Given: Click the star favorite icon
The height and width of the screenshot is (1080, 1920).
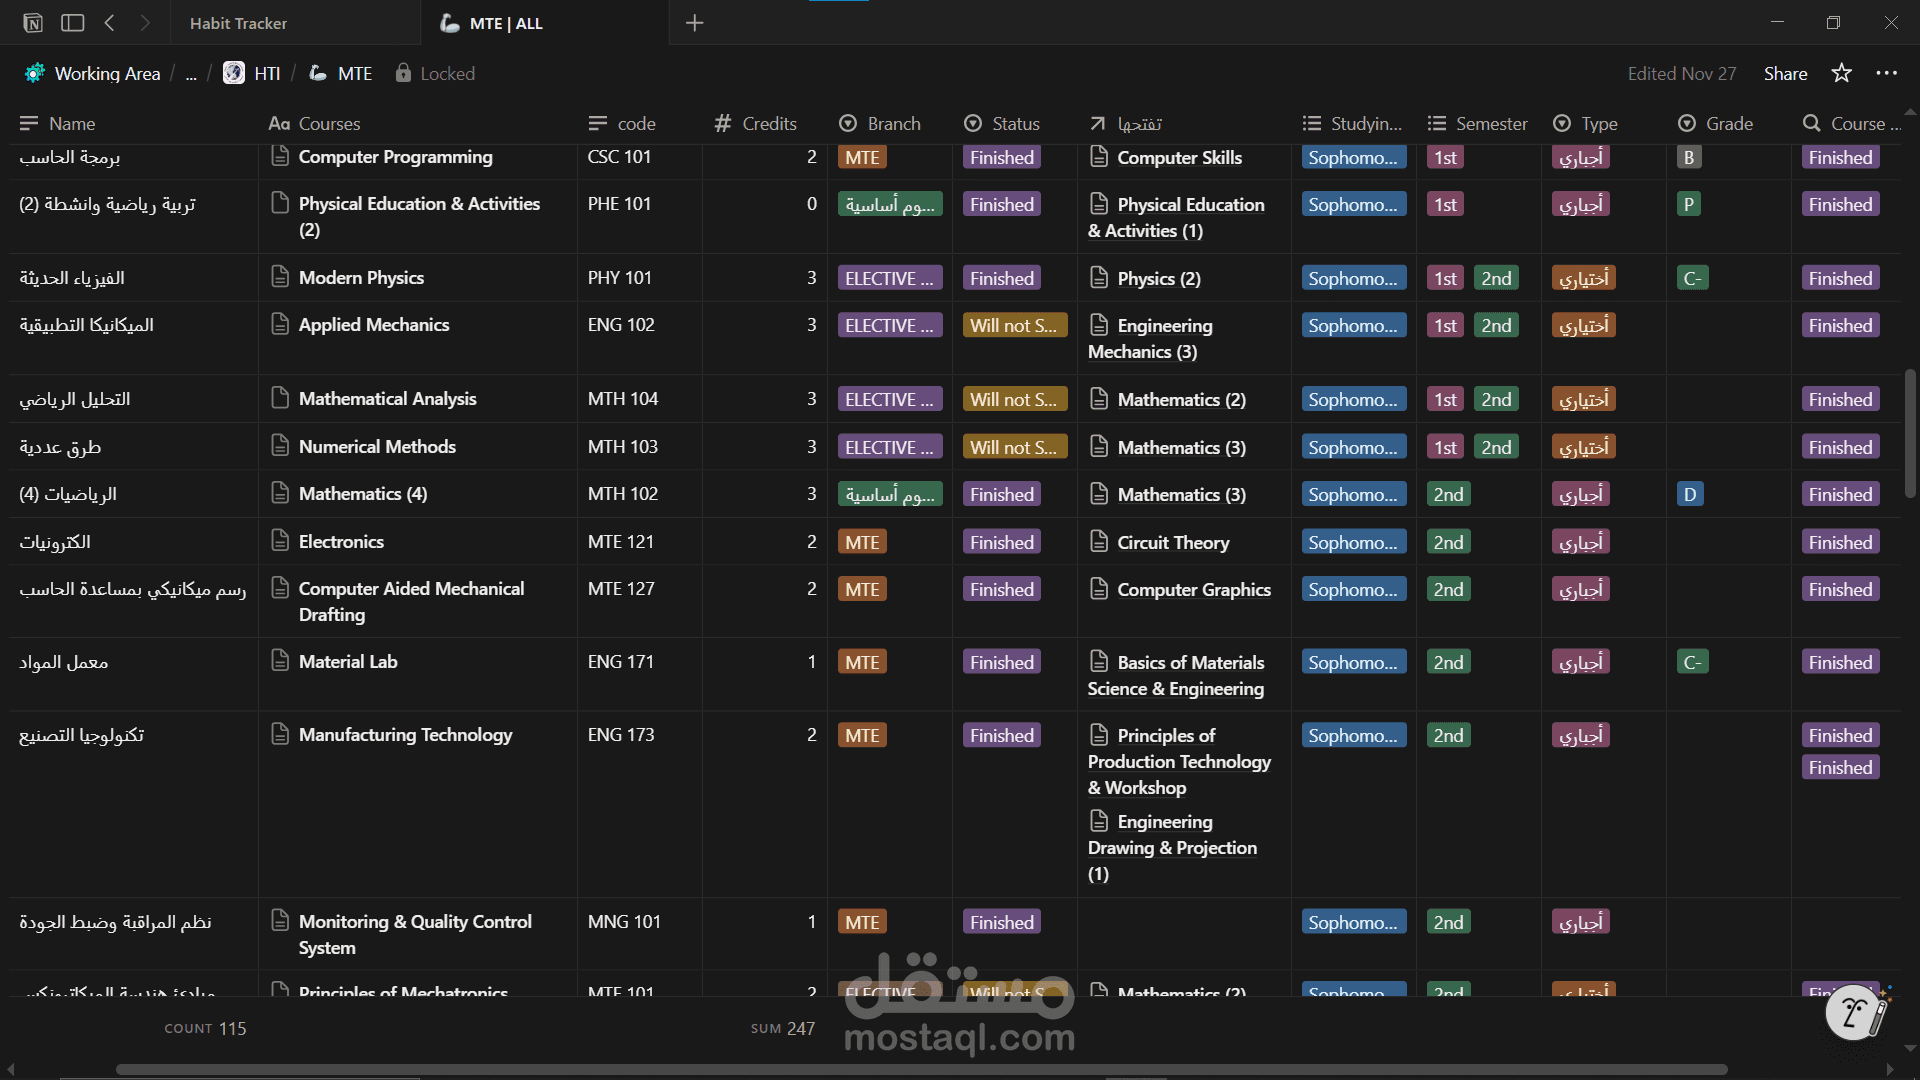Looking at the screenshot, I should point(1841,73).
